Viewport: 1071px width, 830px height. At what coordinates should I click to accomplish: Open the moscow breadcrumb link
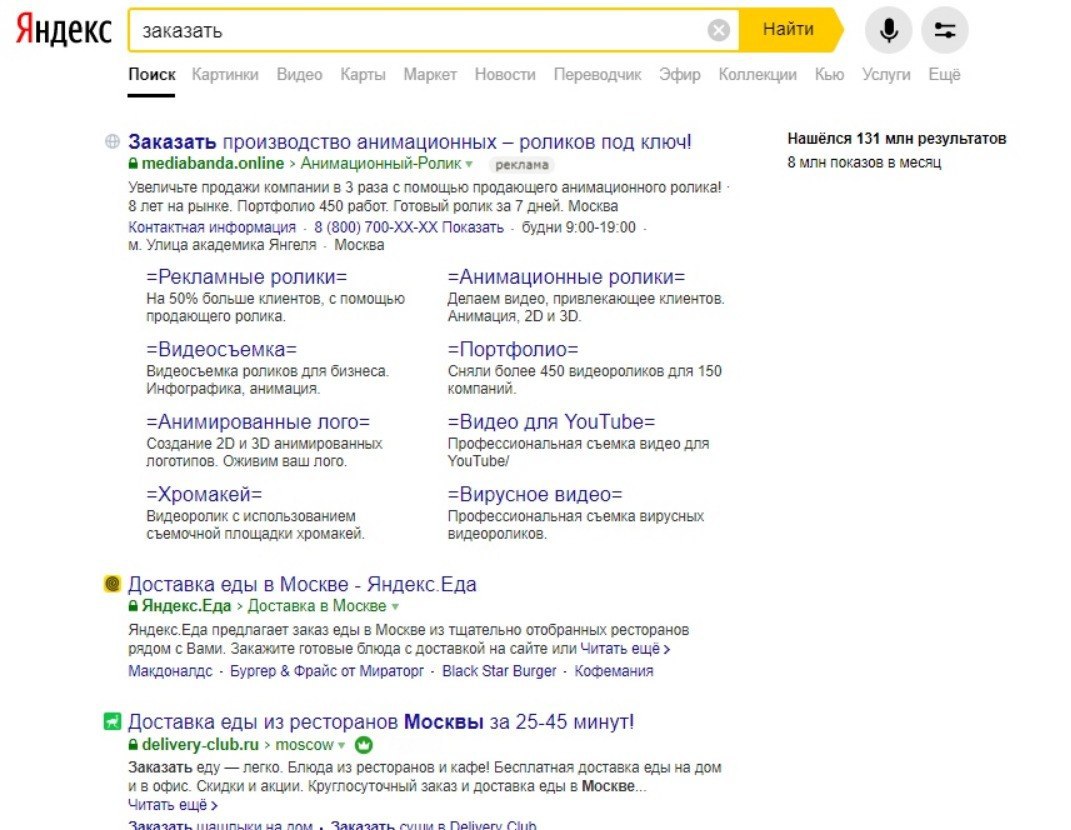click(305, 745)
